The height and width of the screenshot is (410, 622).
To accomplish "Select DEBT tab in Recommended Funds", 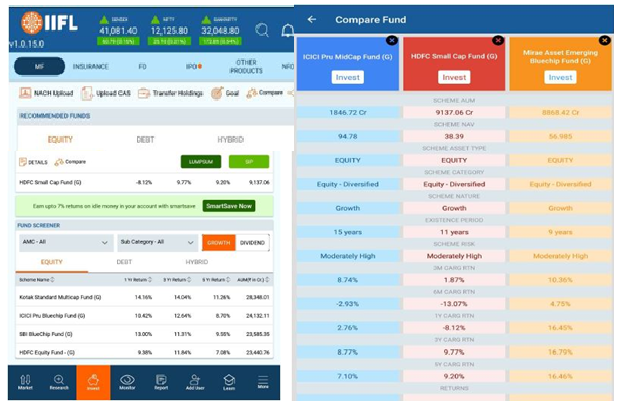I will click(x=145, y=140).
